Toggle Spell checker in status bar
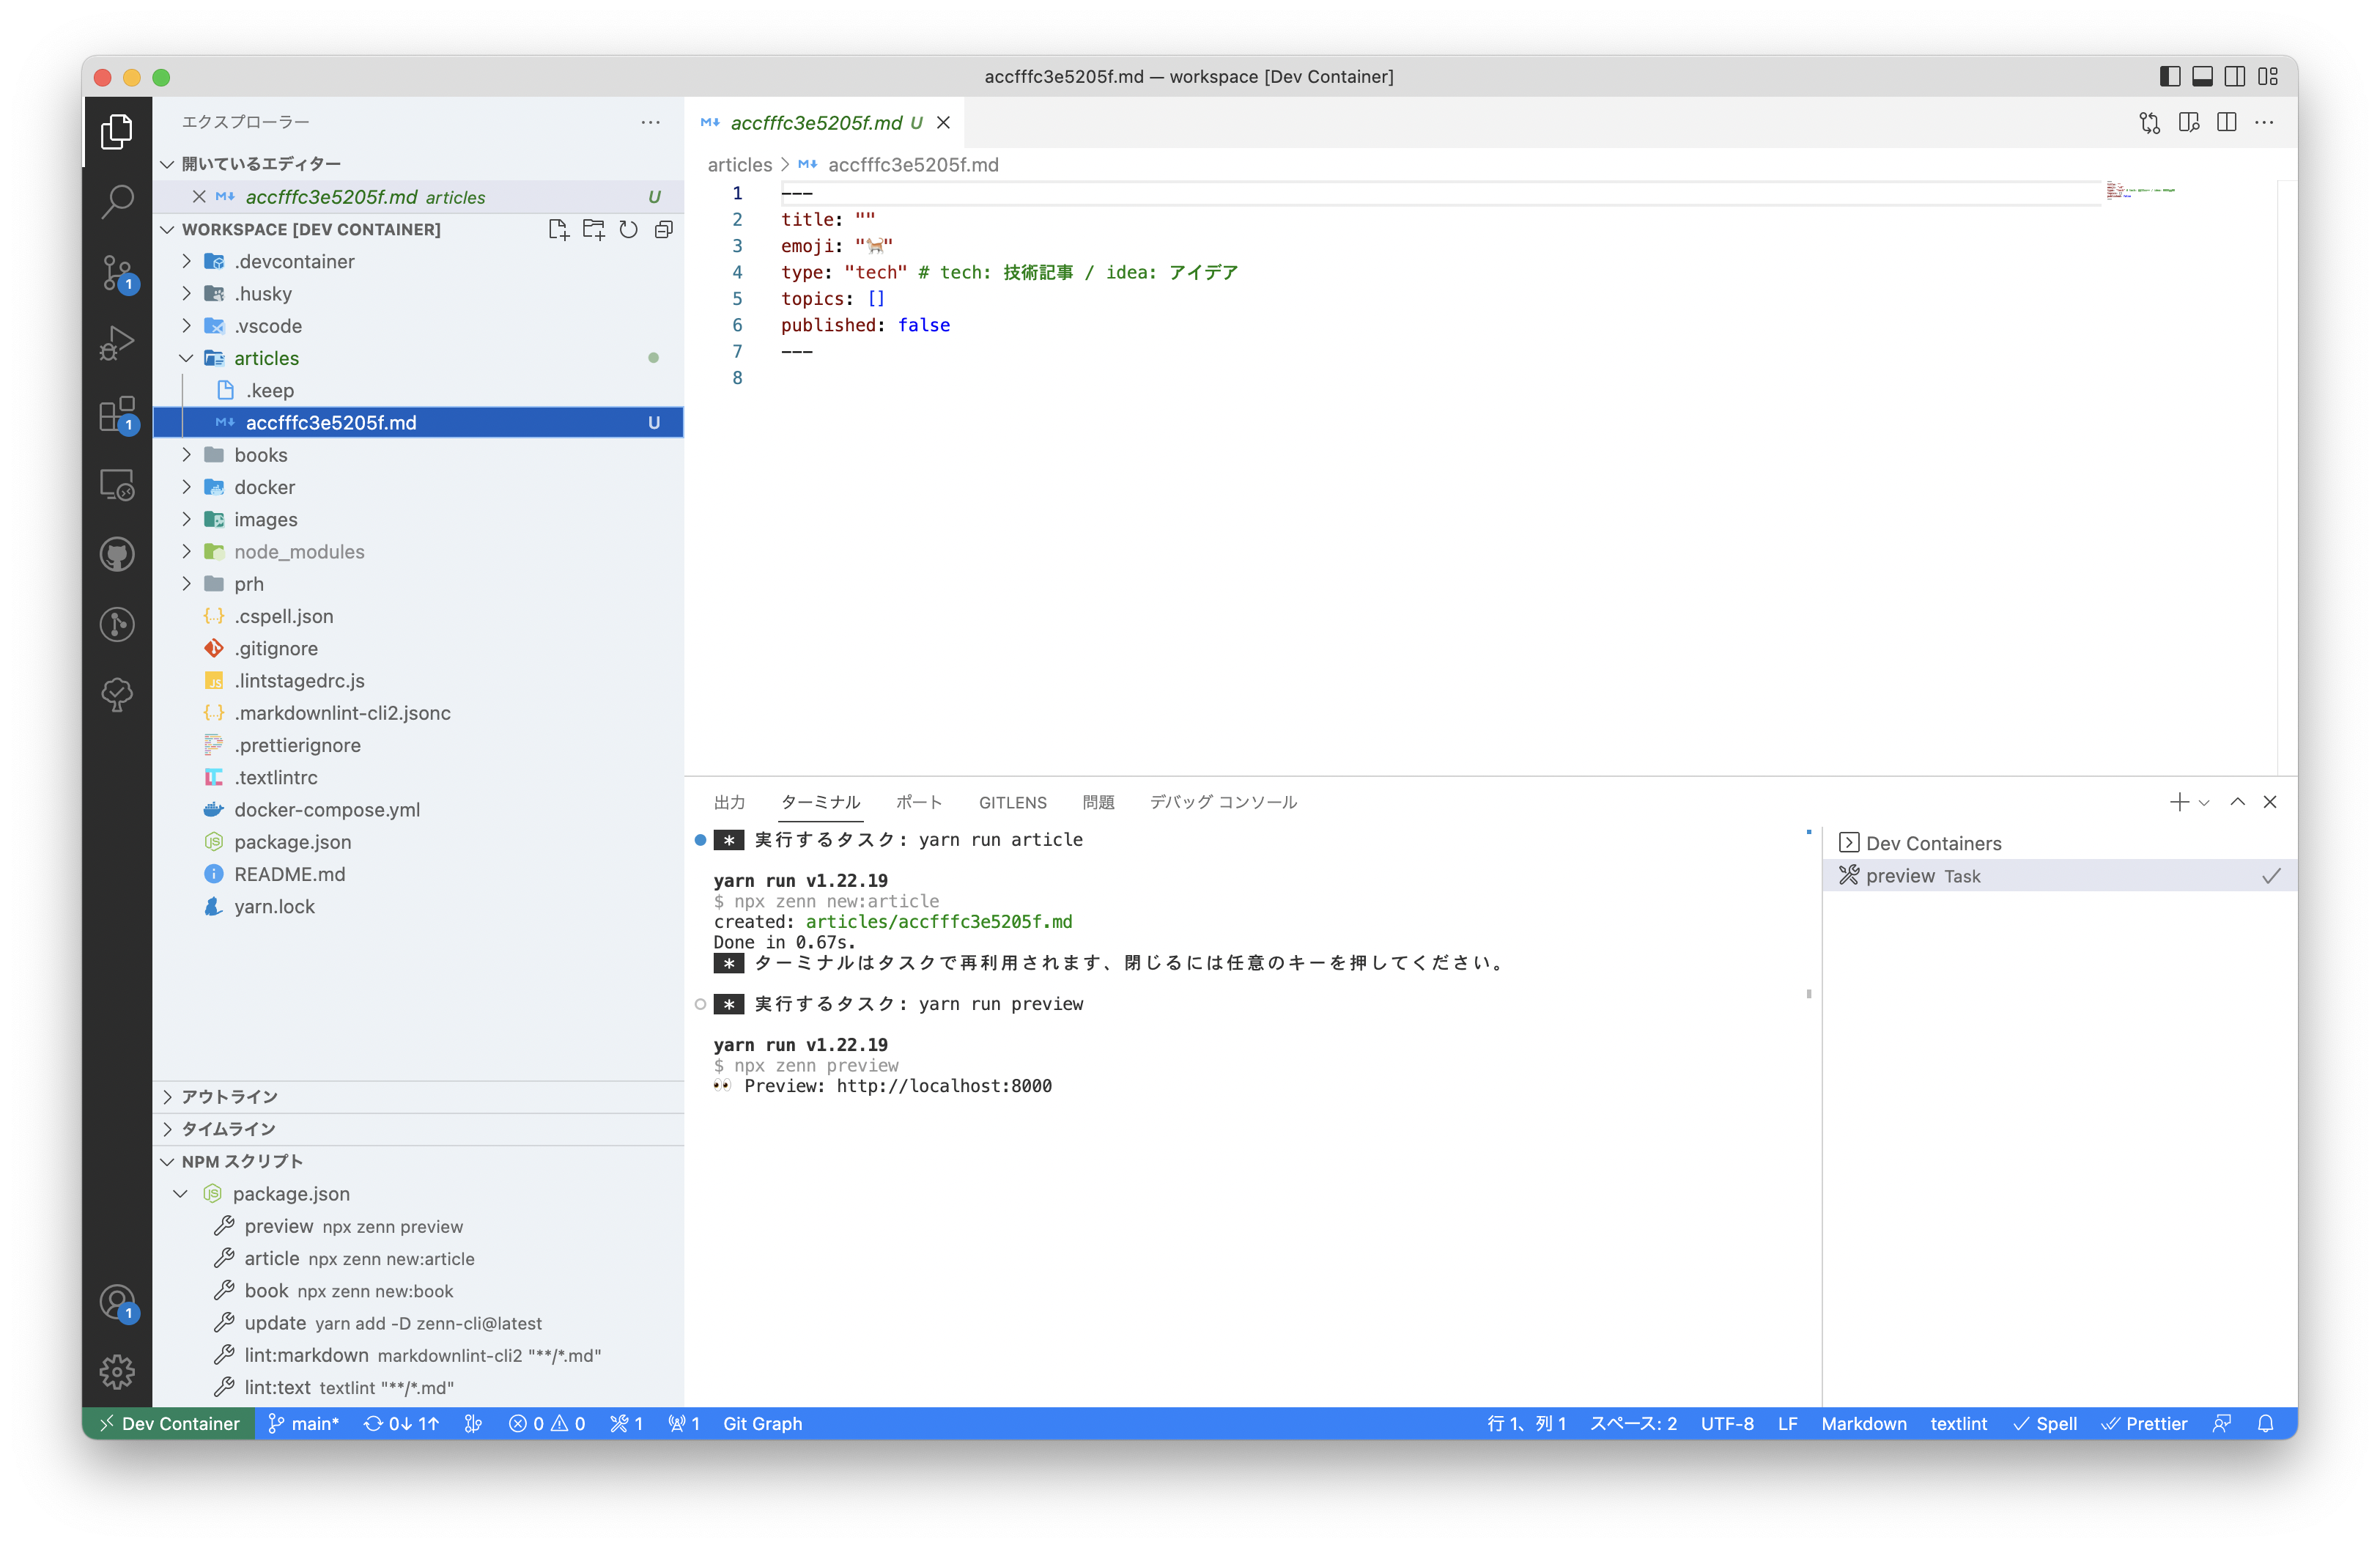 (2045, 1423)
